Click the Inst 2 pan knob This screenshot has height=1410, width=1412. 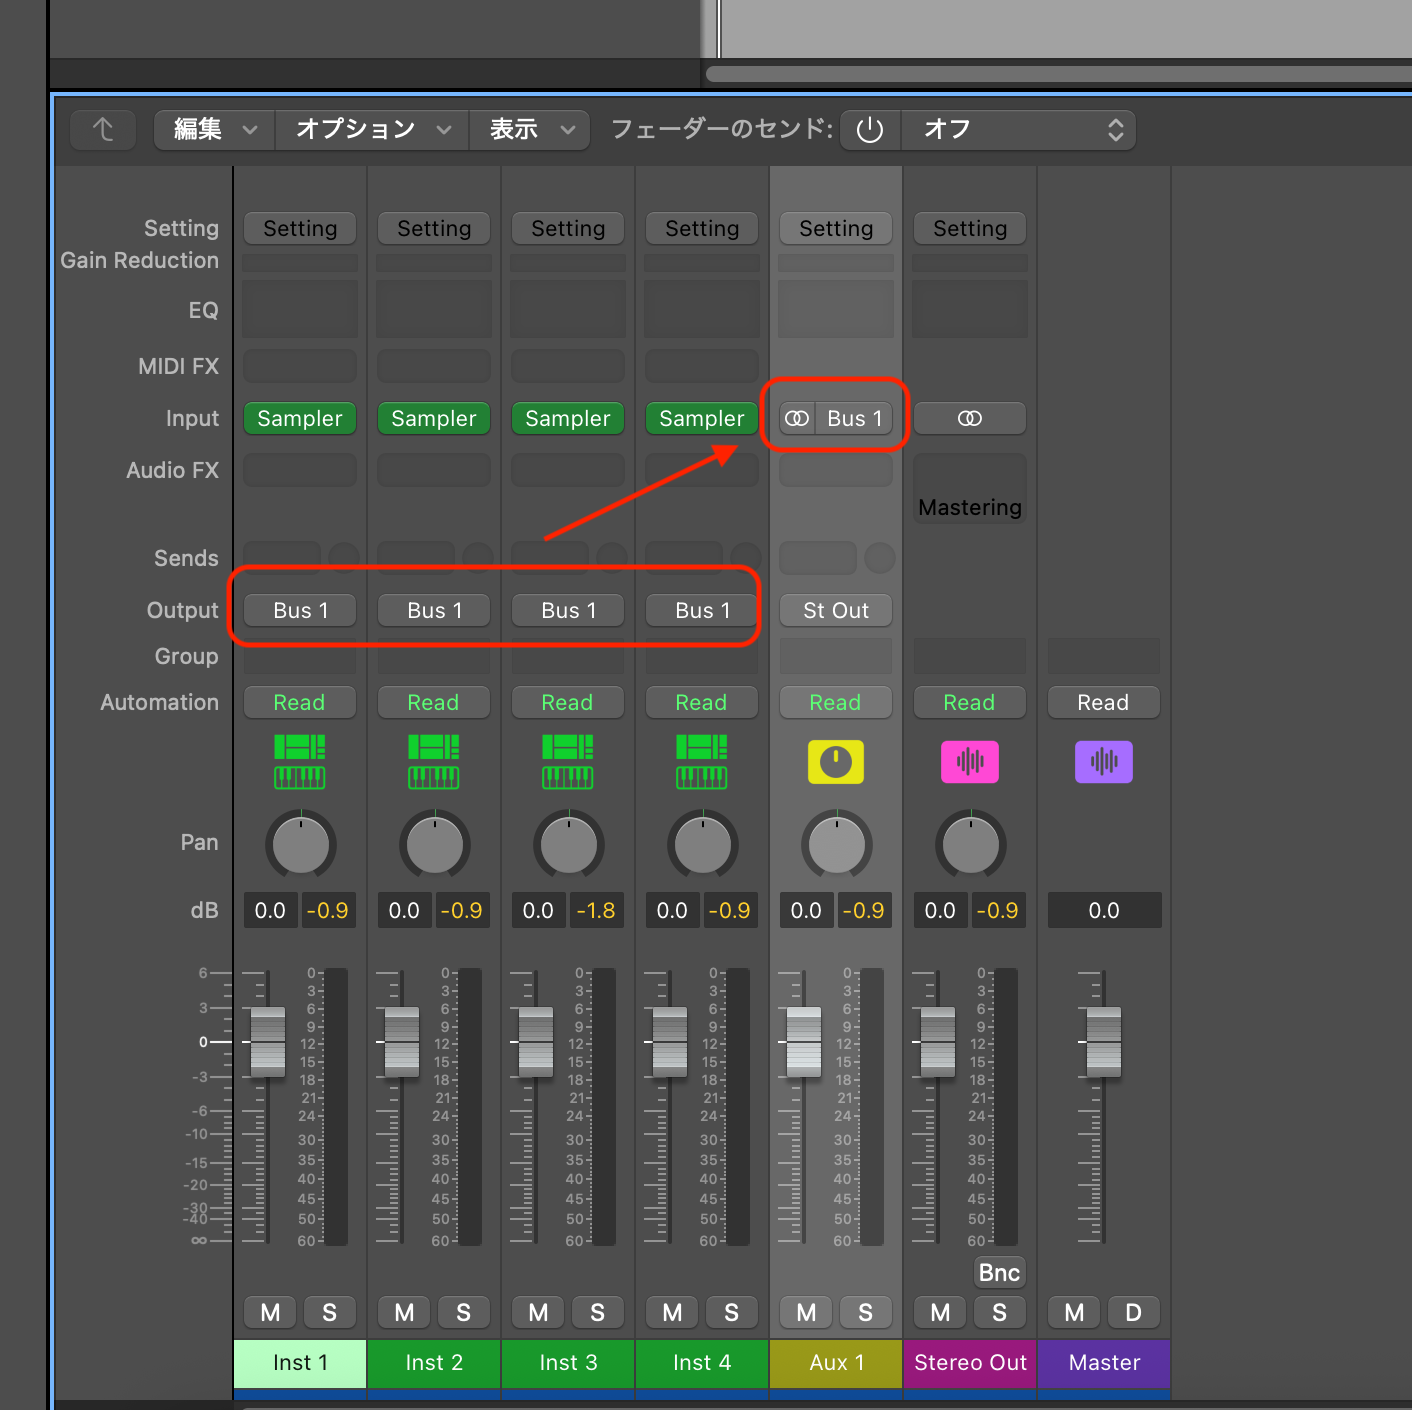434,845
